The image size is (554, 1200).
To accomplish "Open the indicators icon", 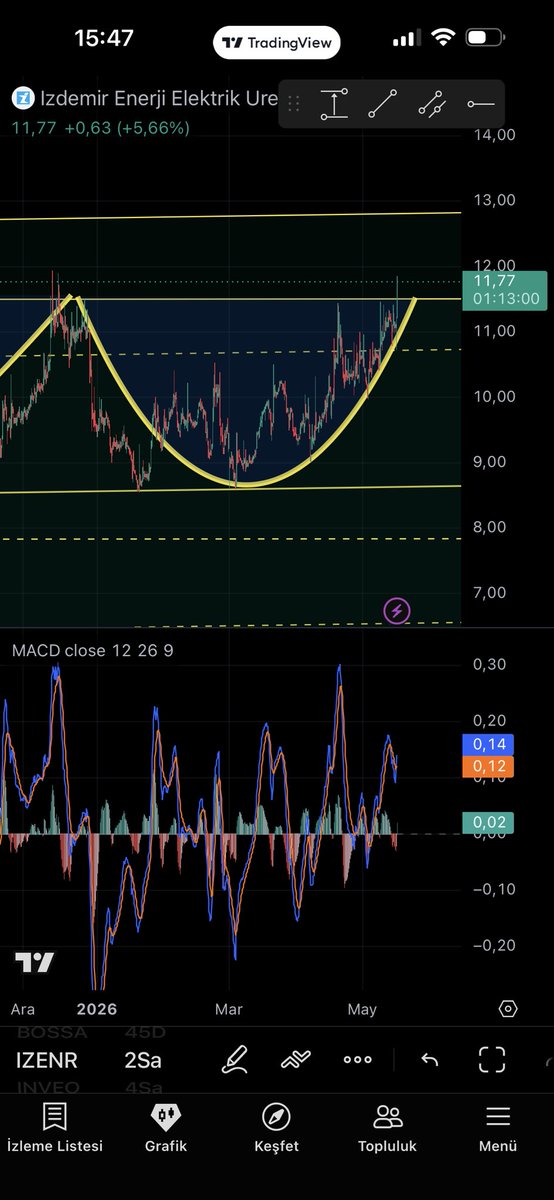I will click(x=295, y=1060).
